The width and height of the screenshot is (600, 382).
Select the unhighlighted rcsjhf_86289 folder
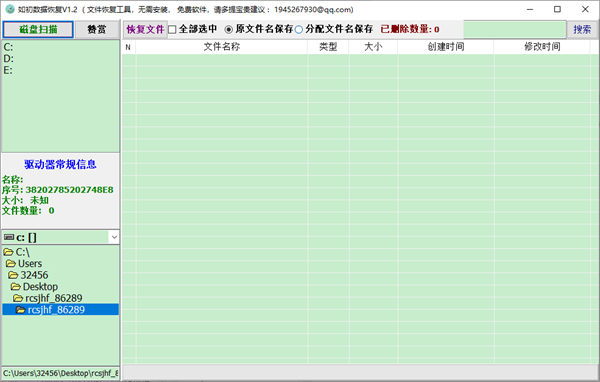(x=48, y=298)
